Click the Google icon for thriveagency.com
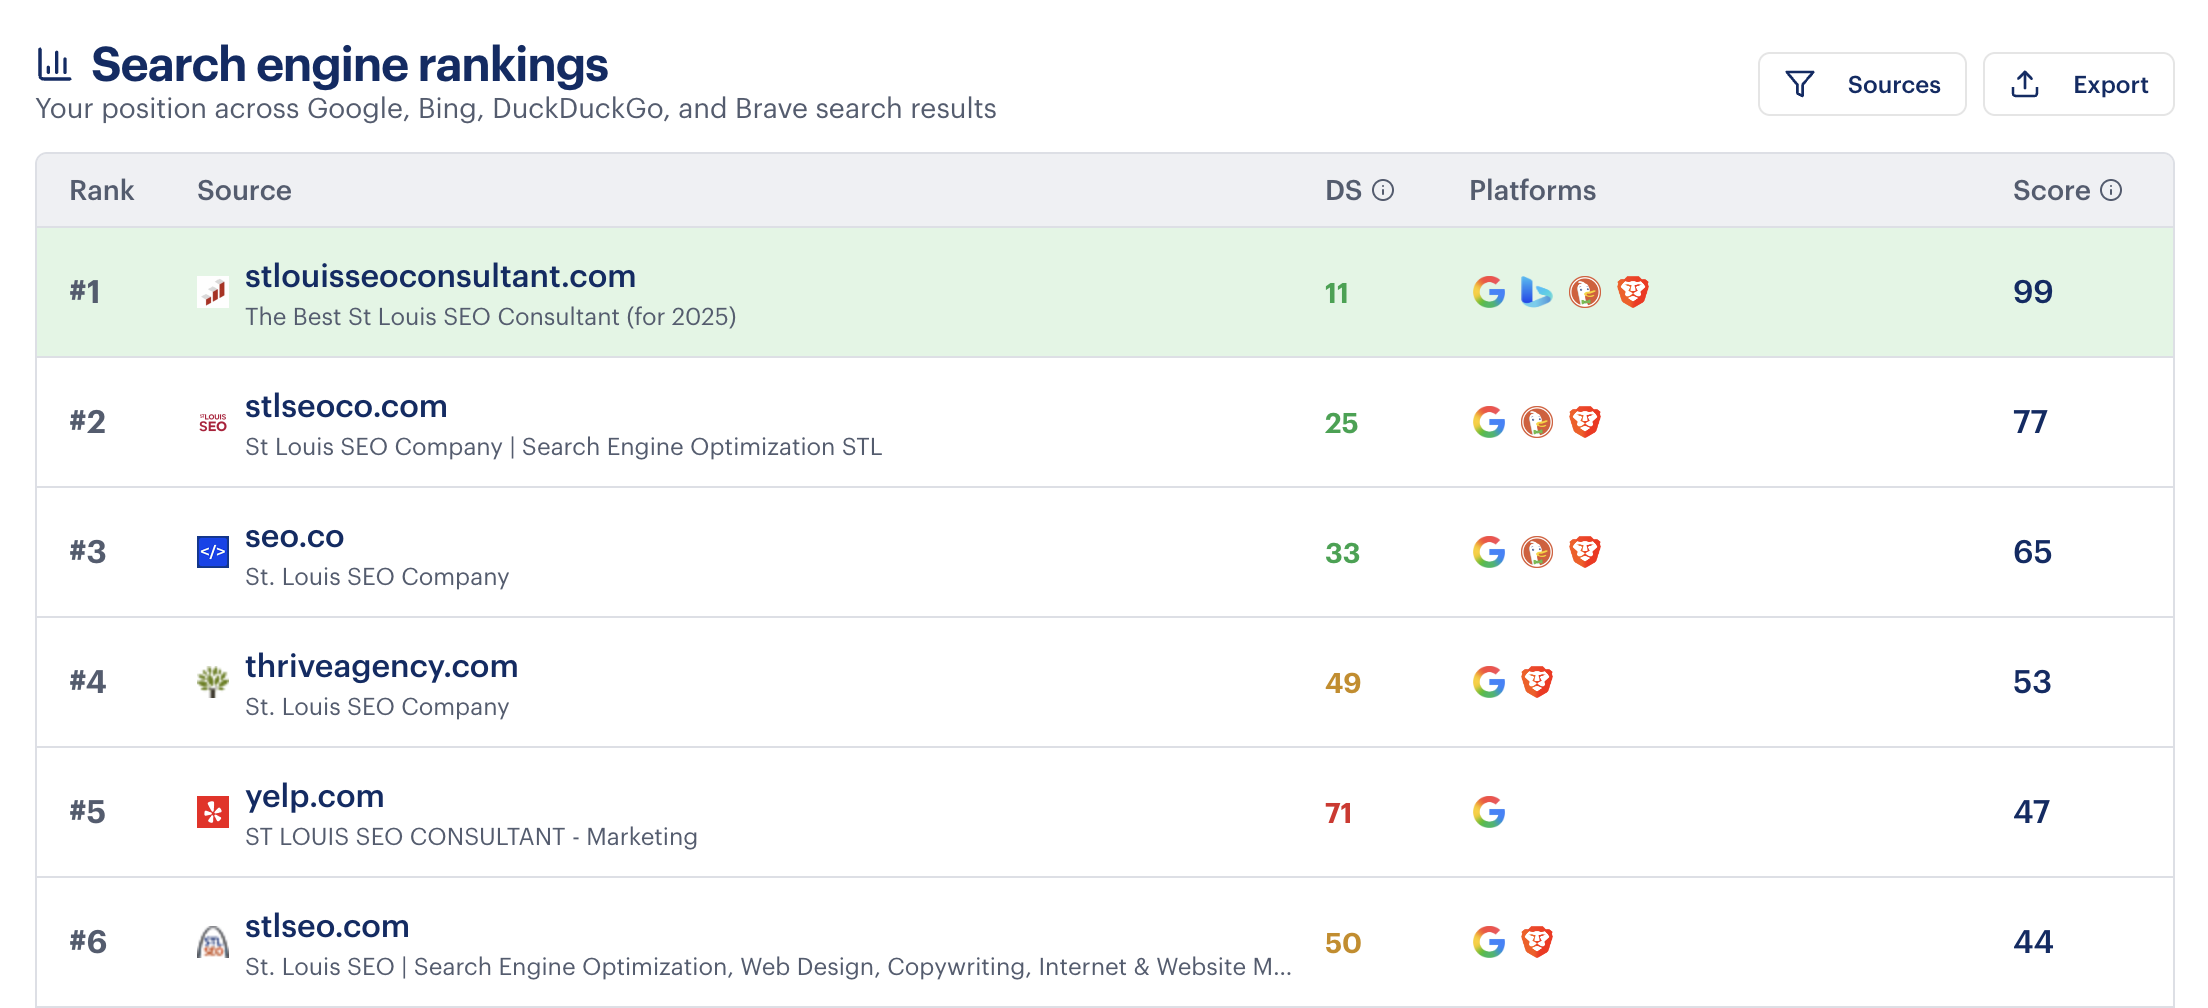The image size is (2208, 1008). coord(1489,682)
